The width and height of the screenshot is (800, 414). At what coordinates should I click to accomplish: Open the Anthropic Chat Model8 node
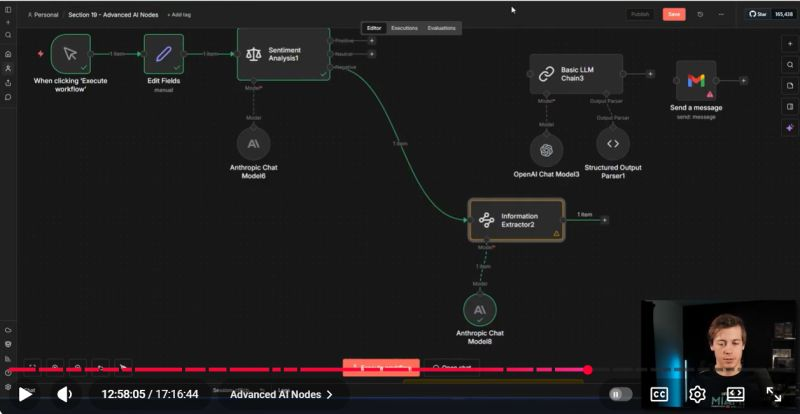[480, 309]
